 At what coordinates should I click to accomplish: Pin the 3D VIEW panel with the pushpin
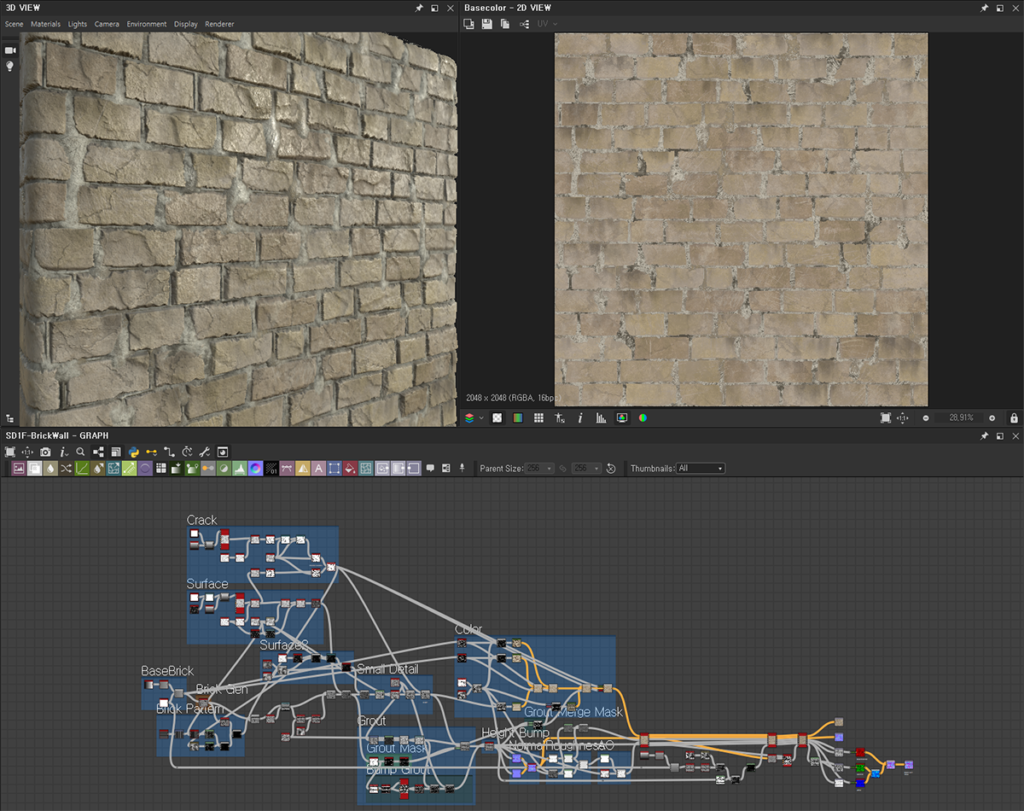417,7
